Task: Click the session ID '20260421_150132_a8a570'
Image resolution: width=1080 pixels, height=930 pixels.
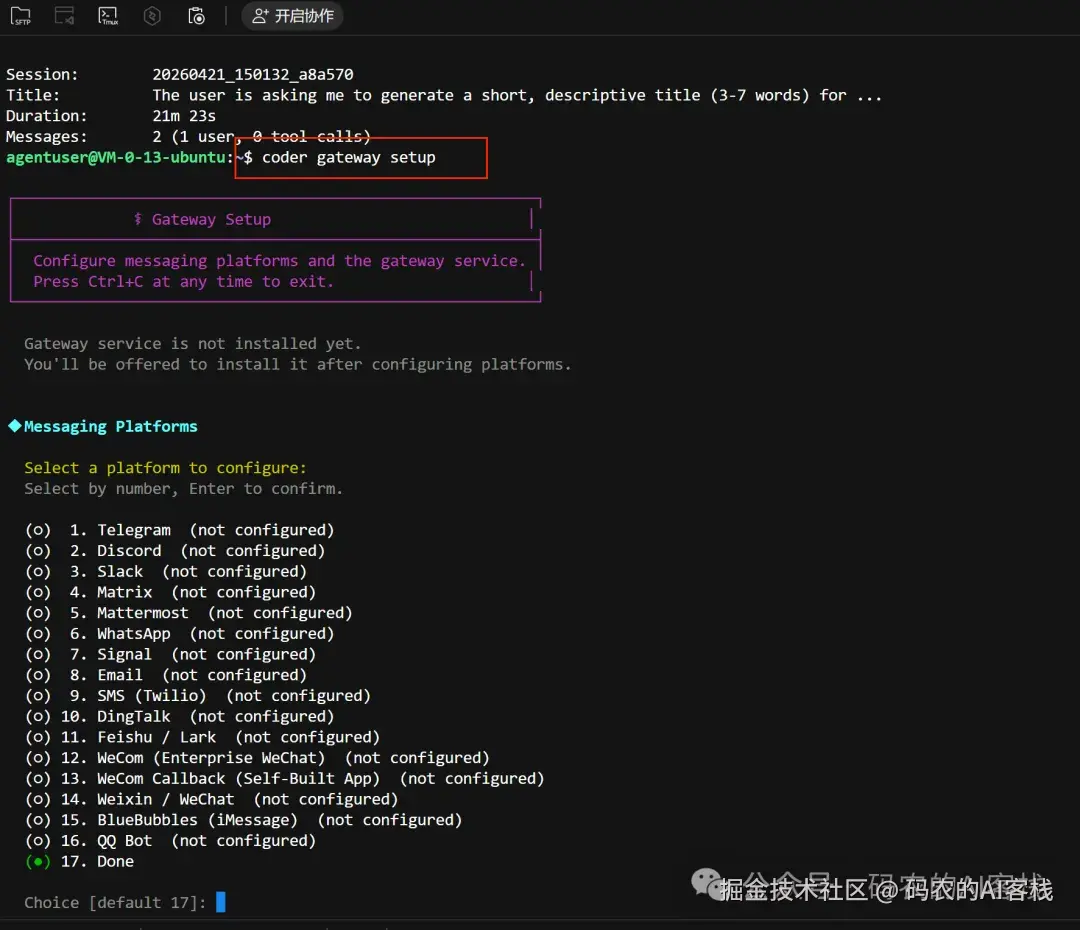Action: (x=253, y=74)
